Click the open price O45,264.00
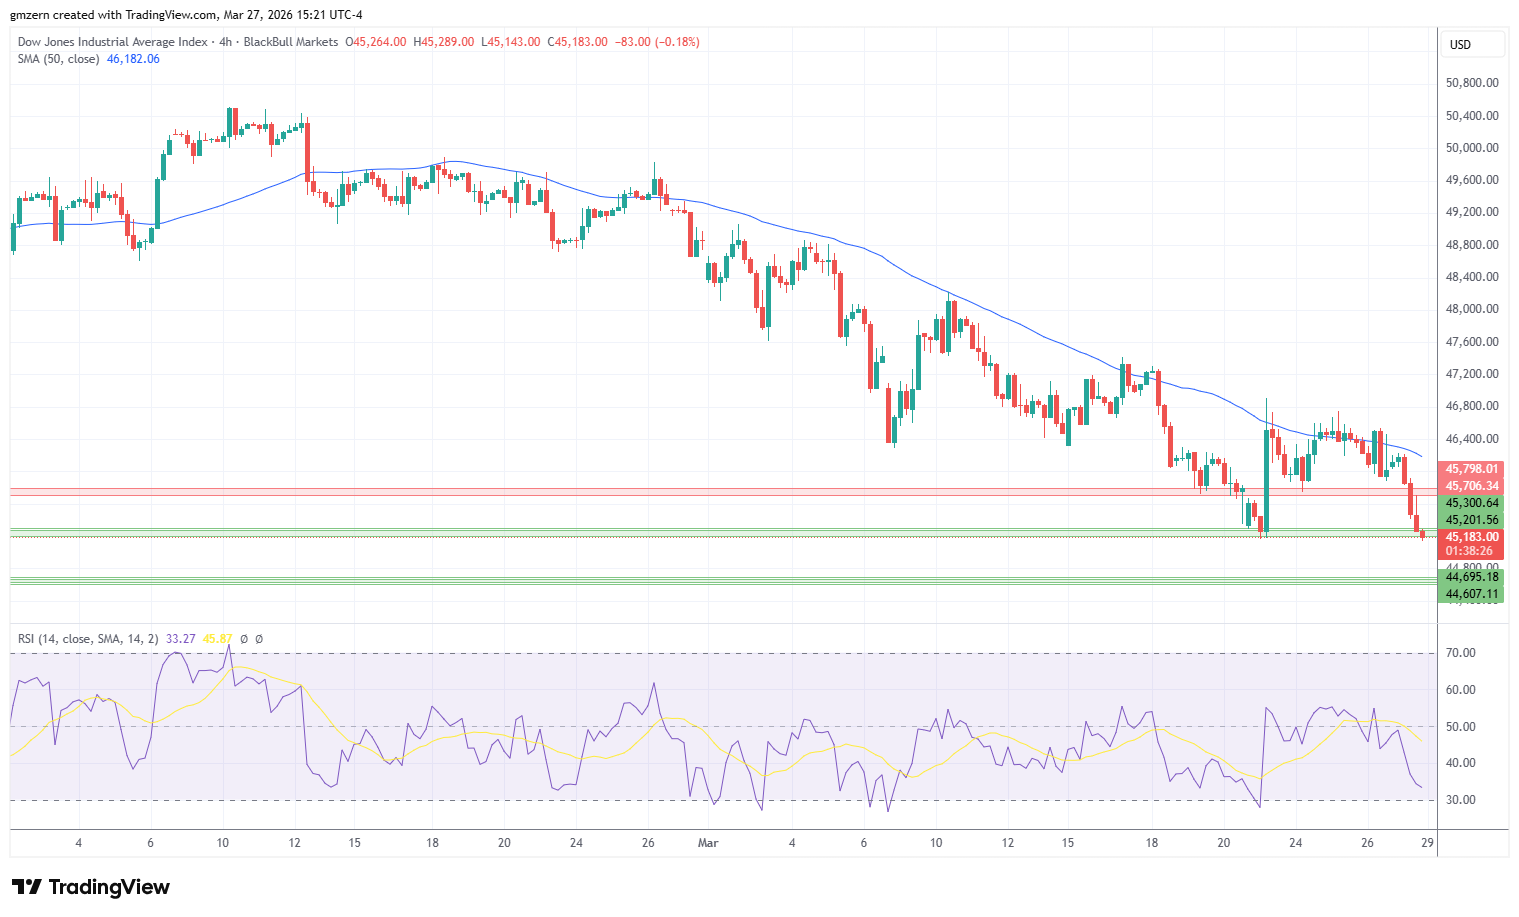1519x917 pixels. click(376, 42)
